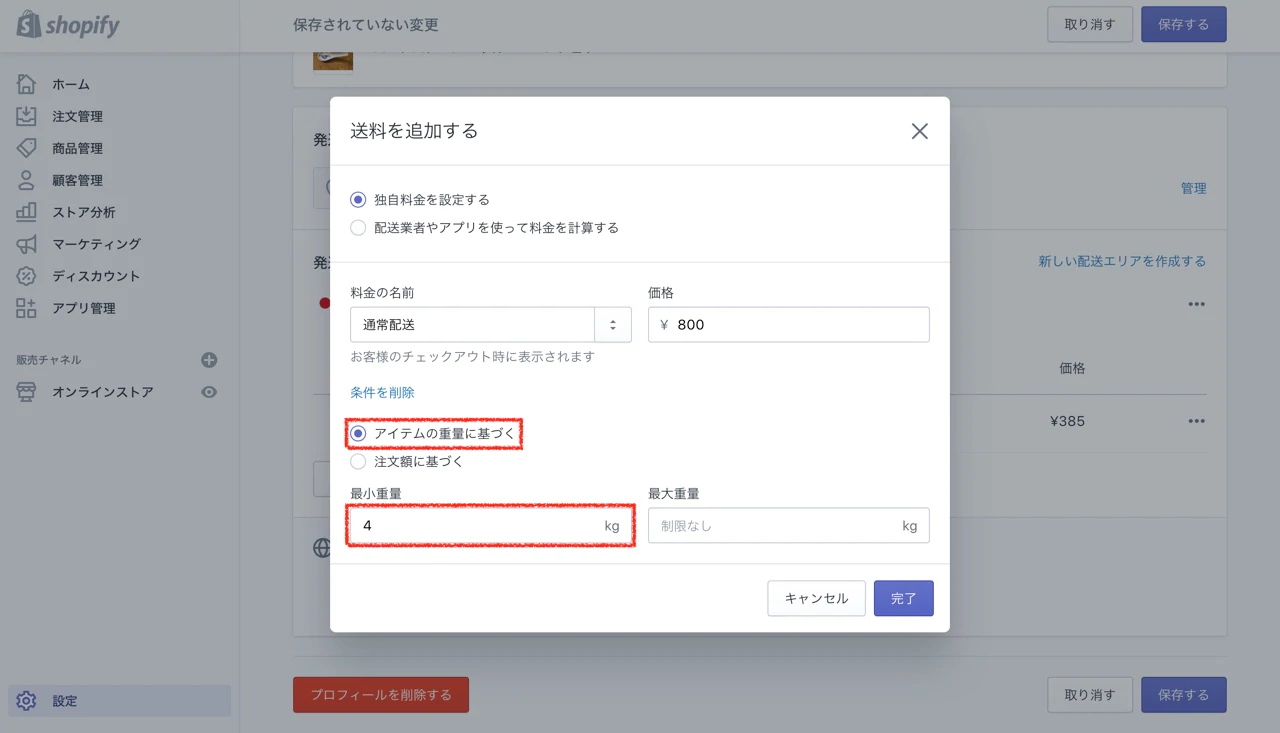Open 注文管理 orders icon in sidebar
This screenshot has height=733, width=1280.
tap(27, 116)
